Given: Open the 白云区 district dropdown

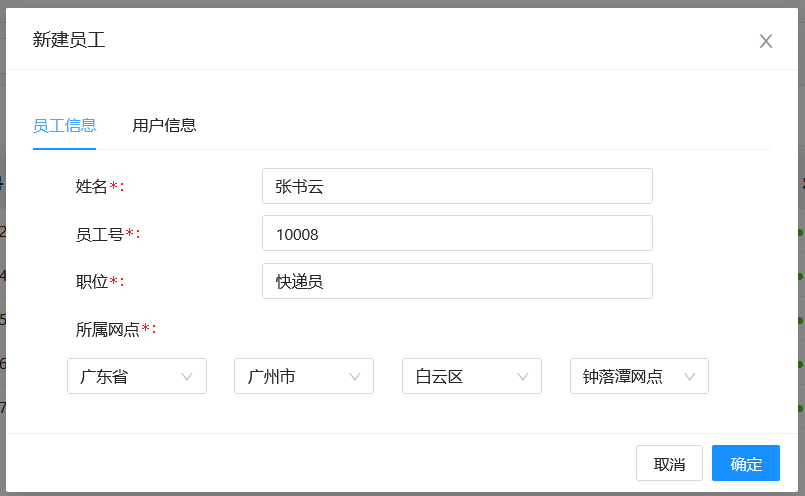Looking at the screenshot, I should tap(472, 376).
